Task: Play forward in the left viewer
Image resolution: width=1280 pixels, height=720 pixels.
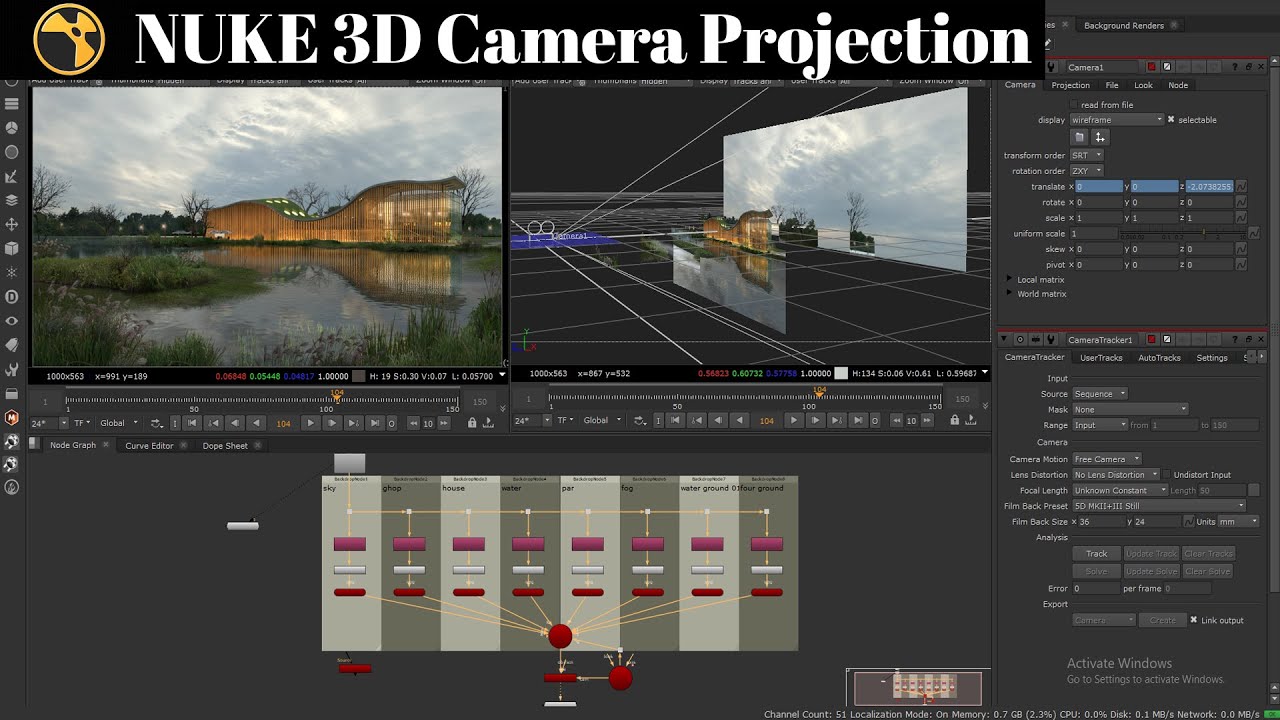Action: tap(310, 423)
